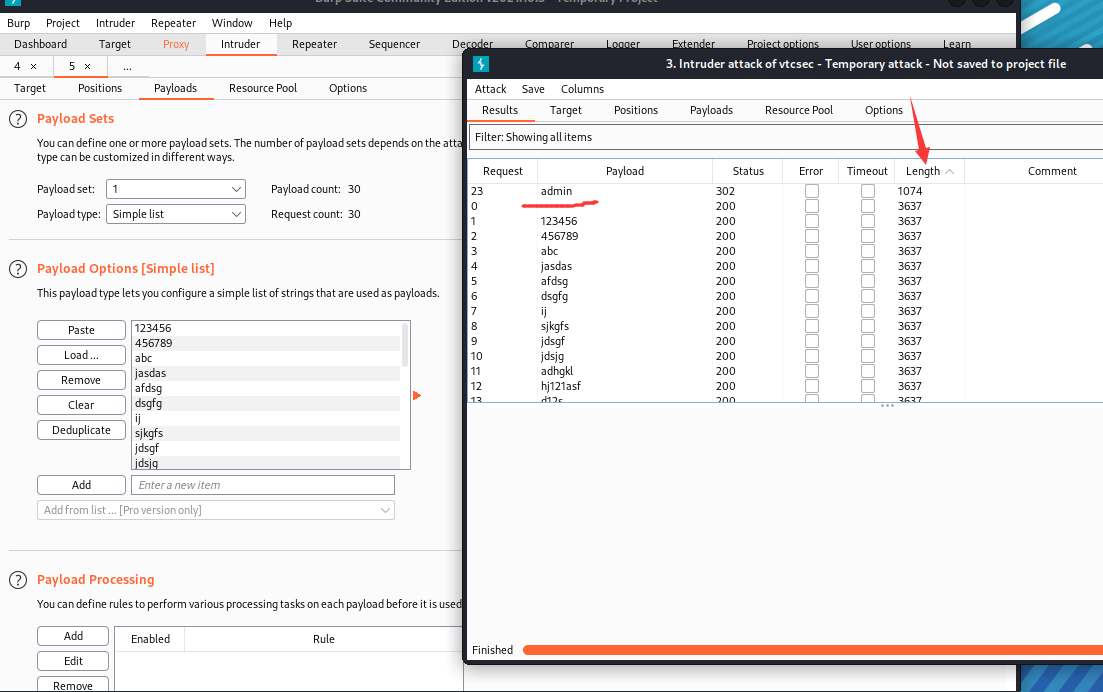Switch to the Sequencer tab

pos(394,44)
